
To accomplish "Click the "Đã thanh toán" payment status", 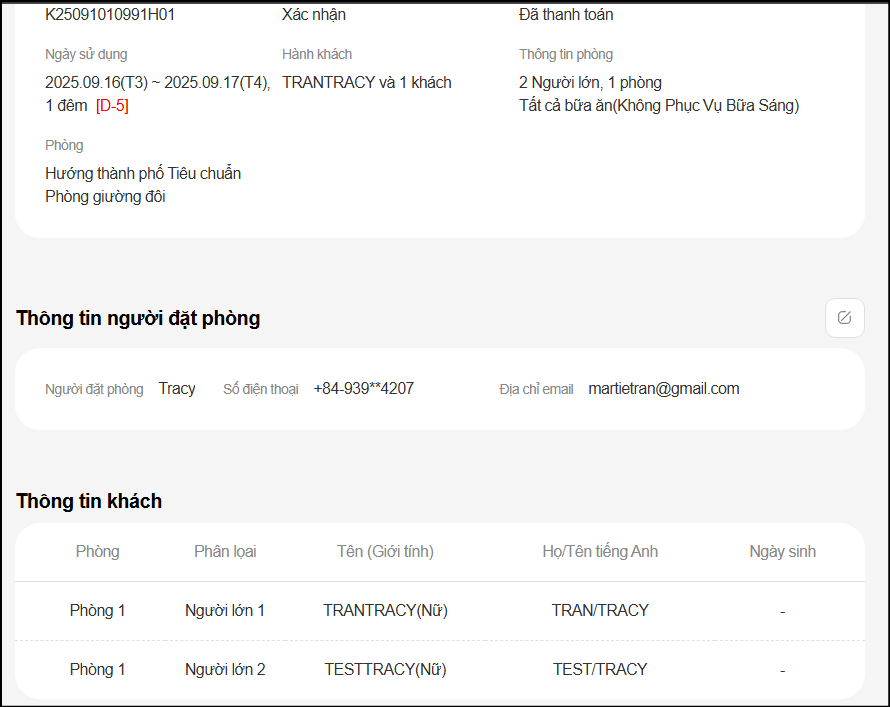I will point(566,15).
